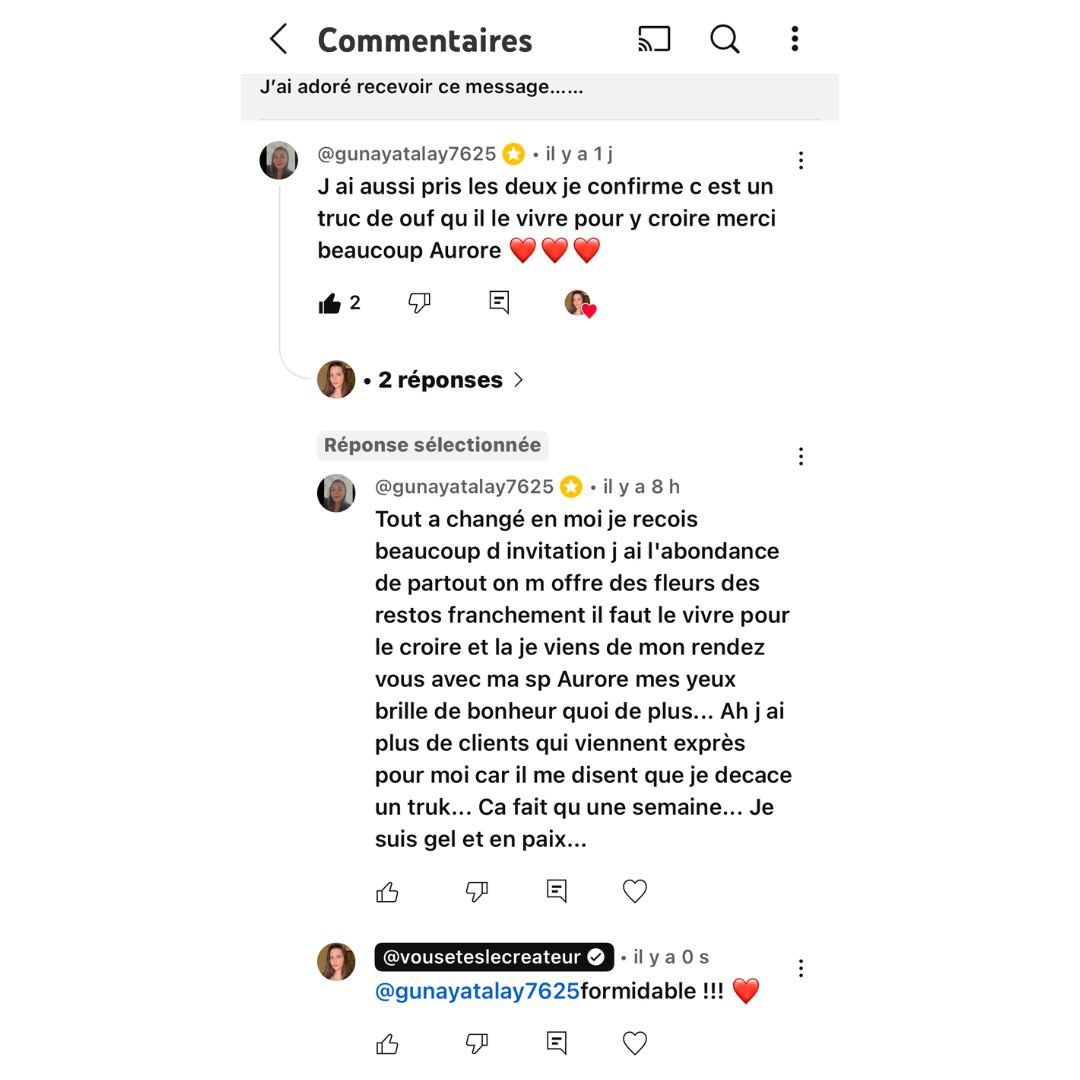Give a creator heart to the long reply

(x=634, y=891)
